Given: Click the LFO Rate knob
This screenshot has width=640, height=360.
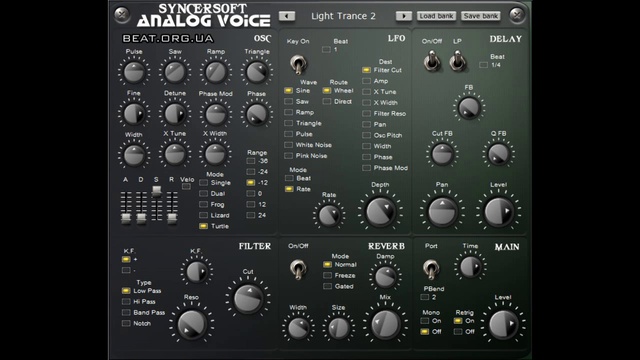Looking at the screenshot, I should pos(329,215).
